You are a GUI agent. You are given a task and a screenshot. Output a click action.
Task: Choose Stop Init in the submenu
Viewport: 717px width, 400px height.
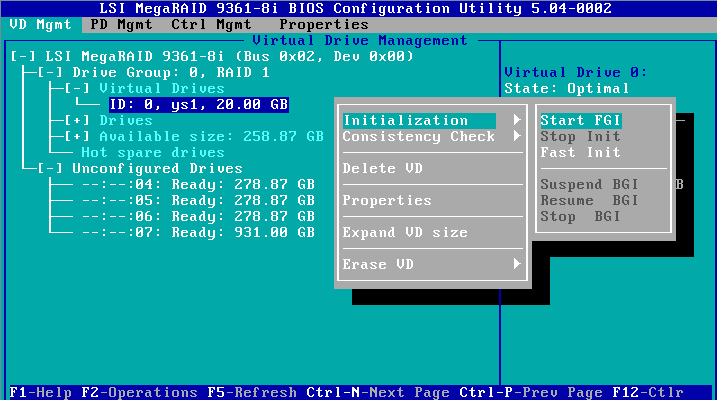coord(580,137)
